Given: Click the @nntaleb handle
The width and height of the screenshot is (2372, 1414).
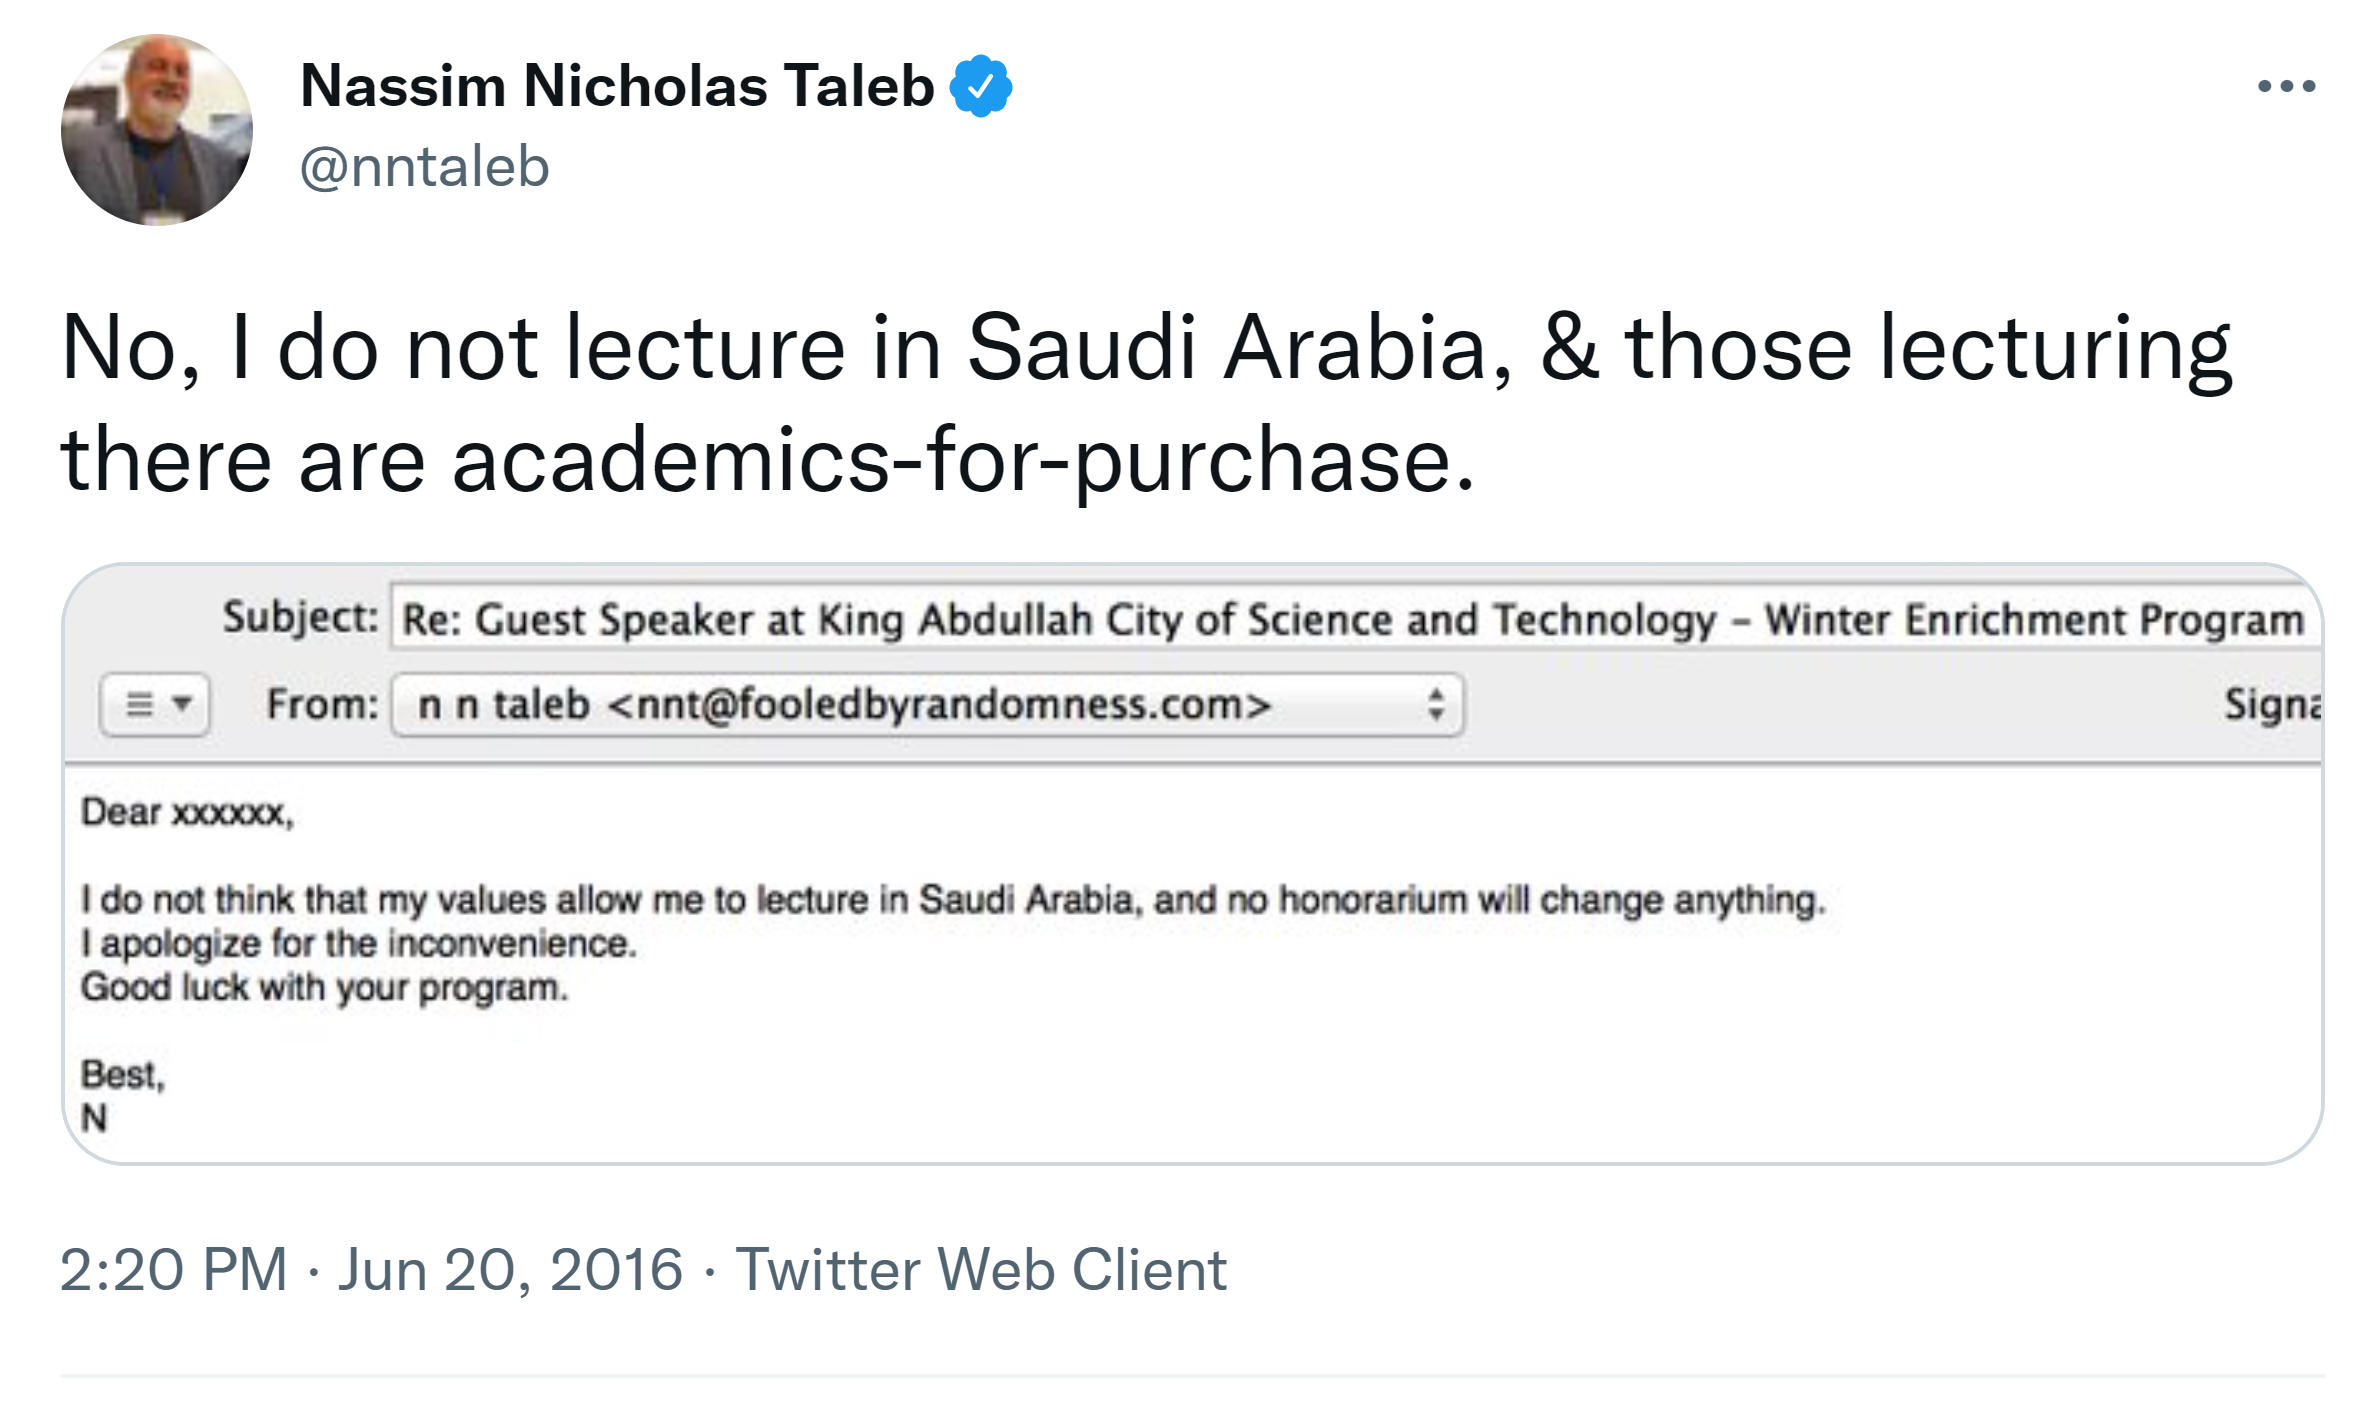Looking at the screenshot, I should pyautogui.click(x=425, y=166).
